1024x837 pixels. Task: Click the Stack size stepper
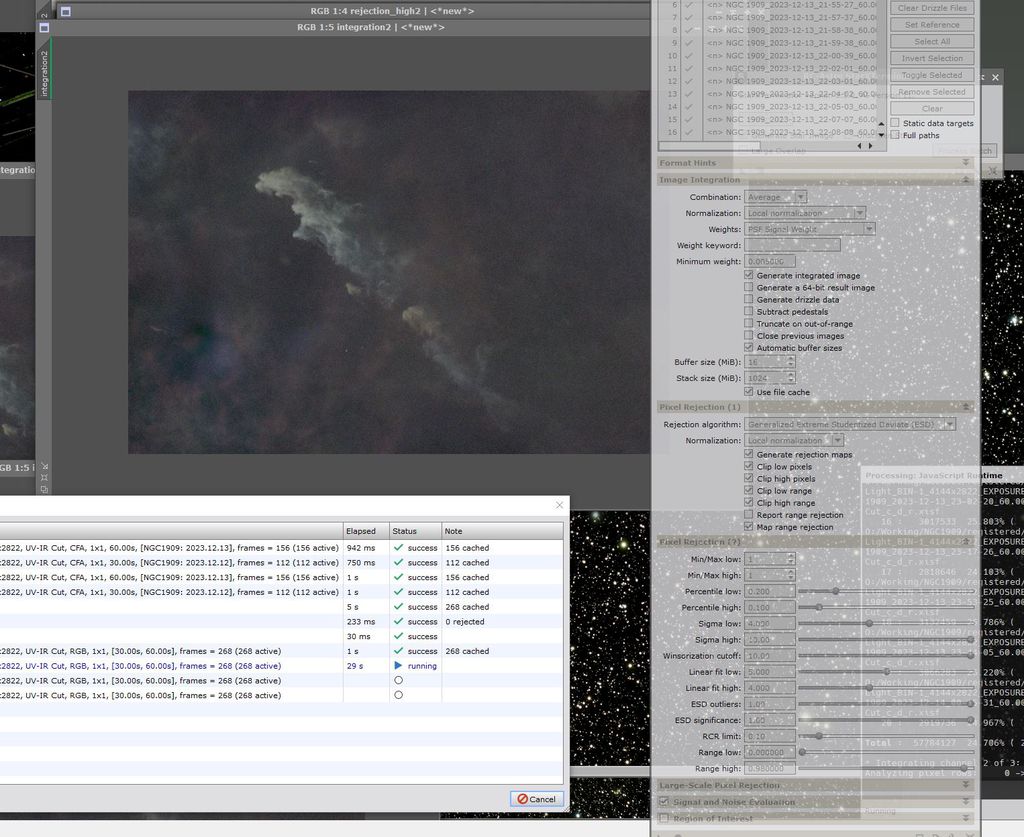pyautogui.click(x=791, y=378)
